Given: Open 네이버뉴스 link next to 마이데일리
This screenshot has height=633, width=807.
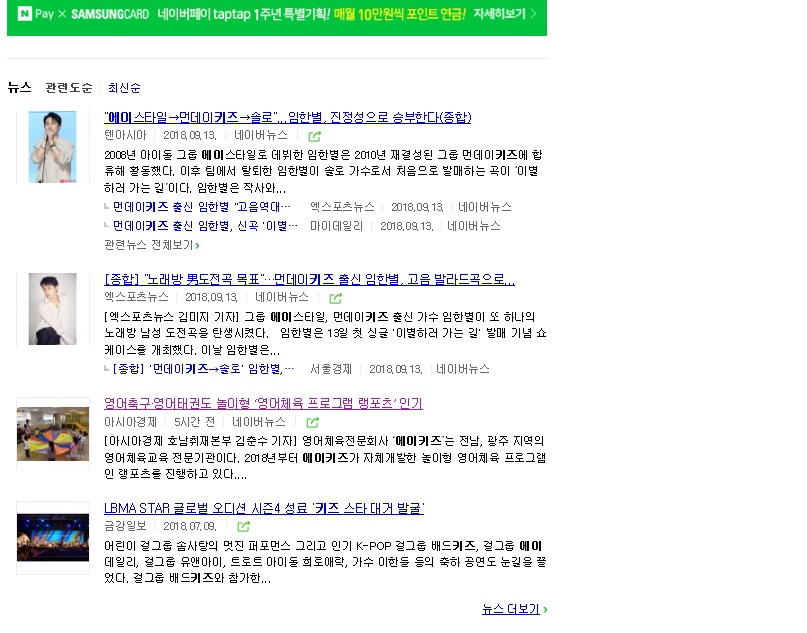Looking at the screenshot, I should pos(473,226).
